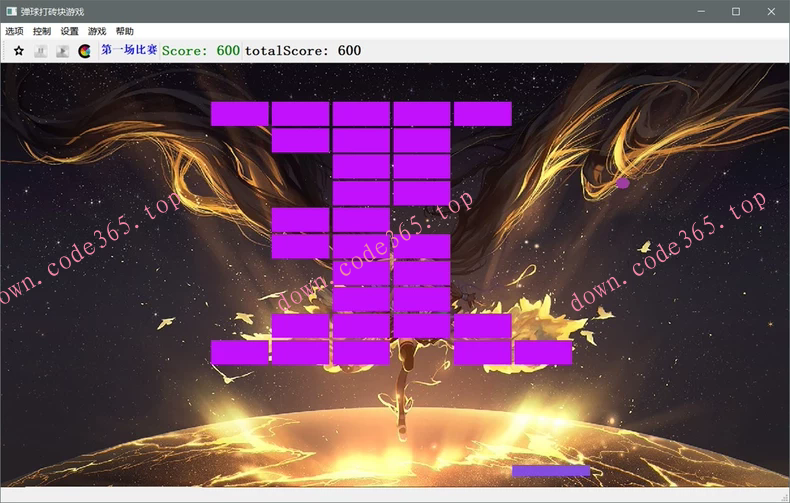Close the game window
Screen dimensions: 790x503
tap(771, 11)
